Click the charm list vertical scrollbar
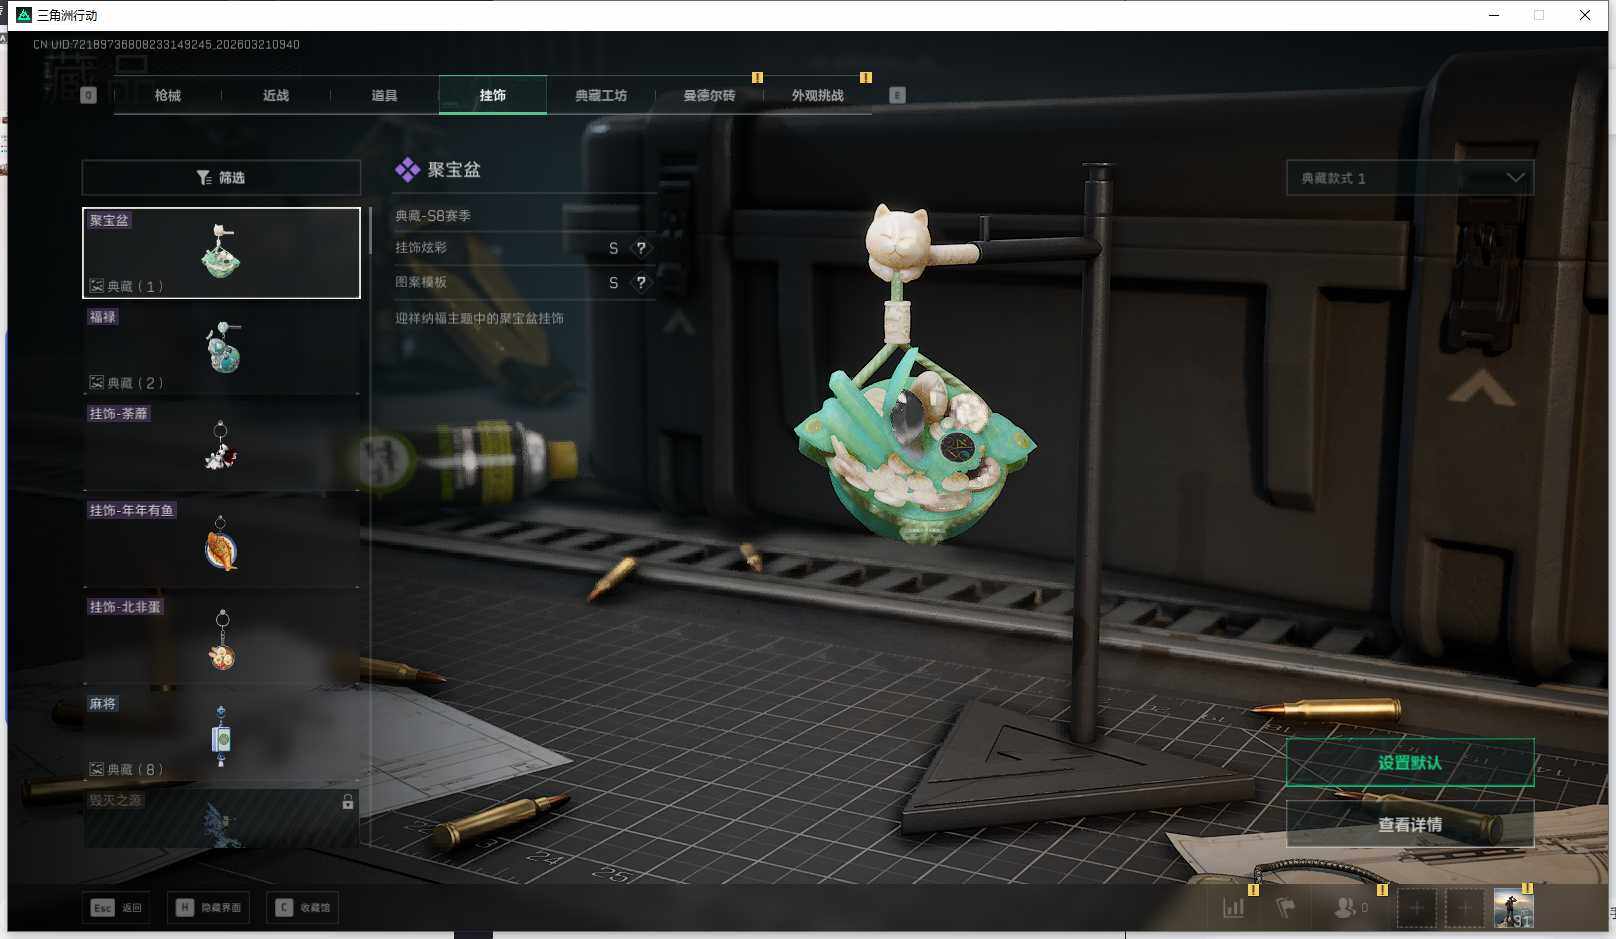1616x939 pixels. click(370, 231)
